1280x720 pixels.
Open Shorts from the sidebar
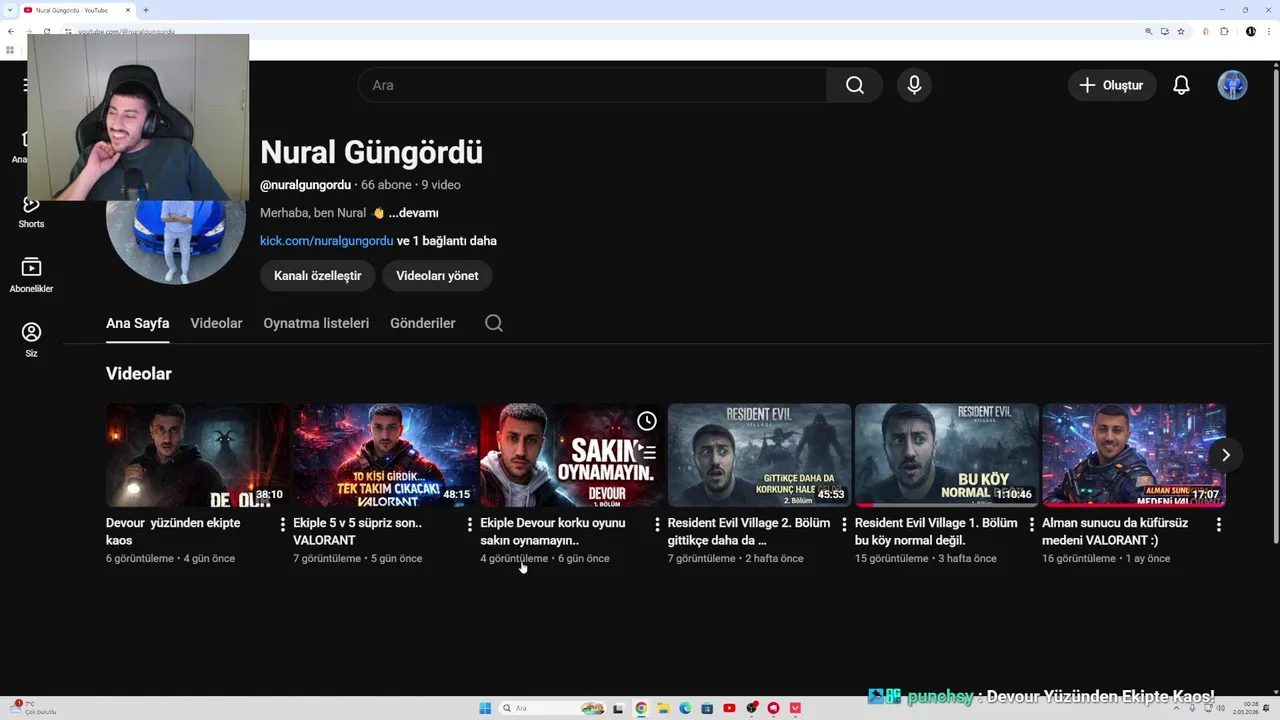coord(31,211)
